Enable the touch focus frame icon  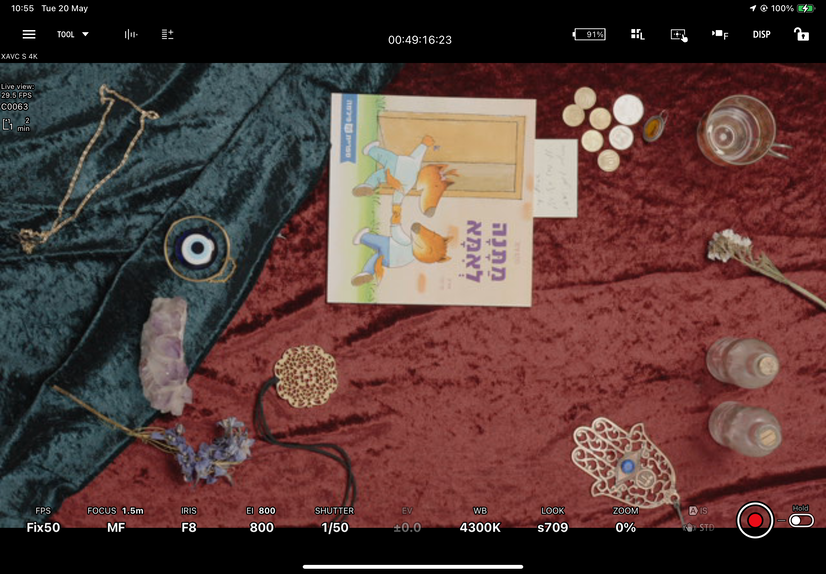(x=678, y=35)
